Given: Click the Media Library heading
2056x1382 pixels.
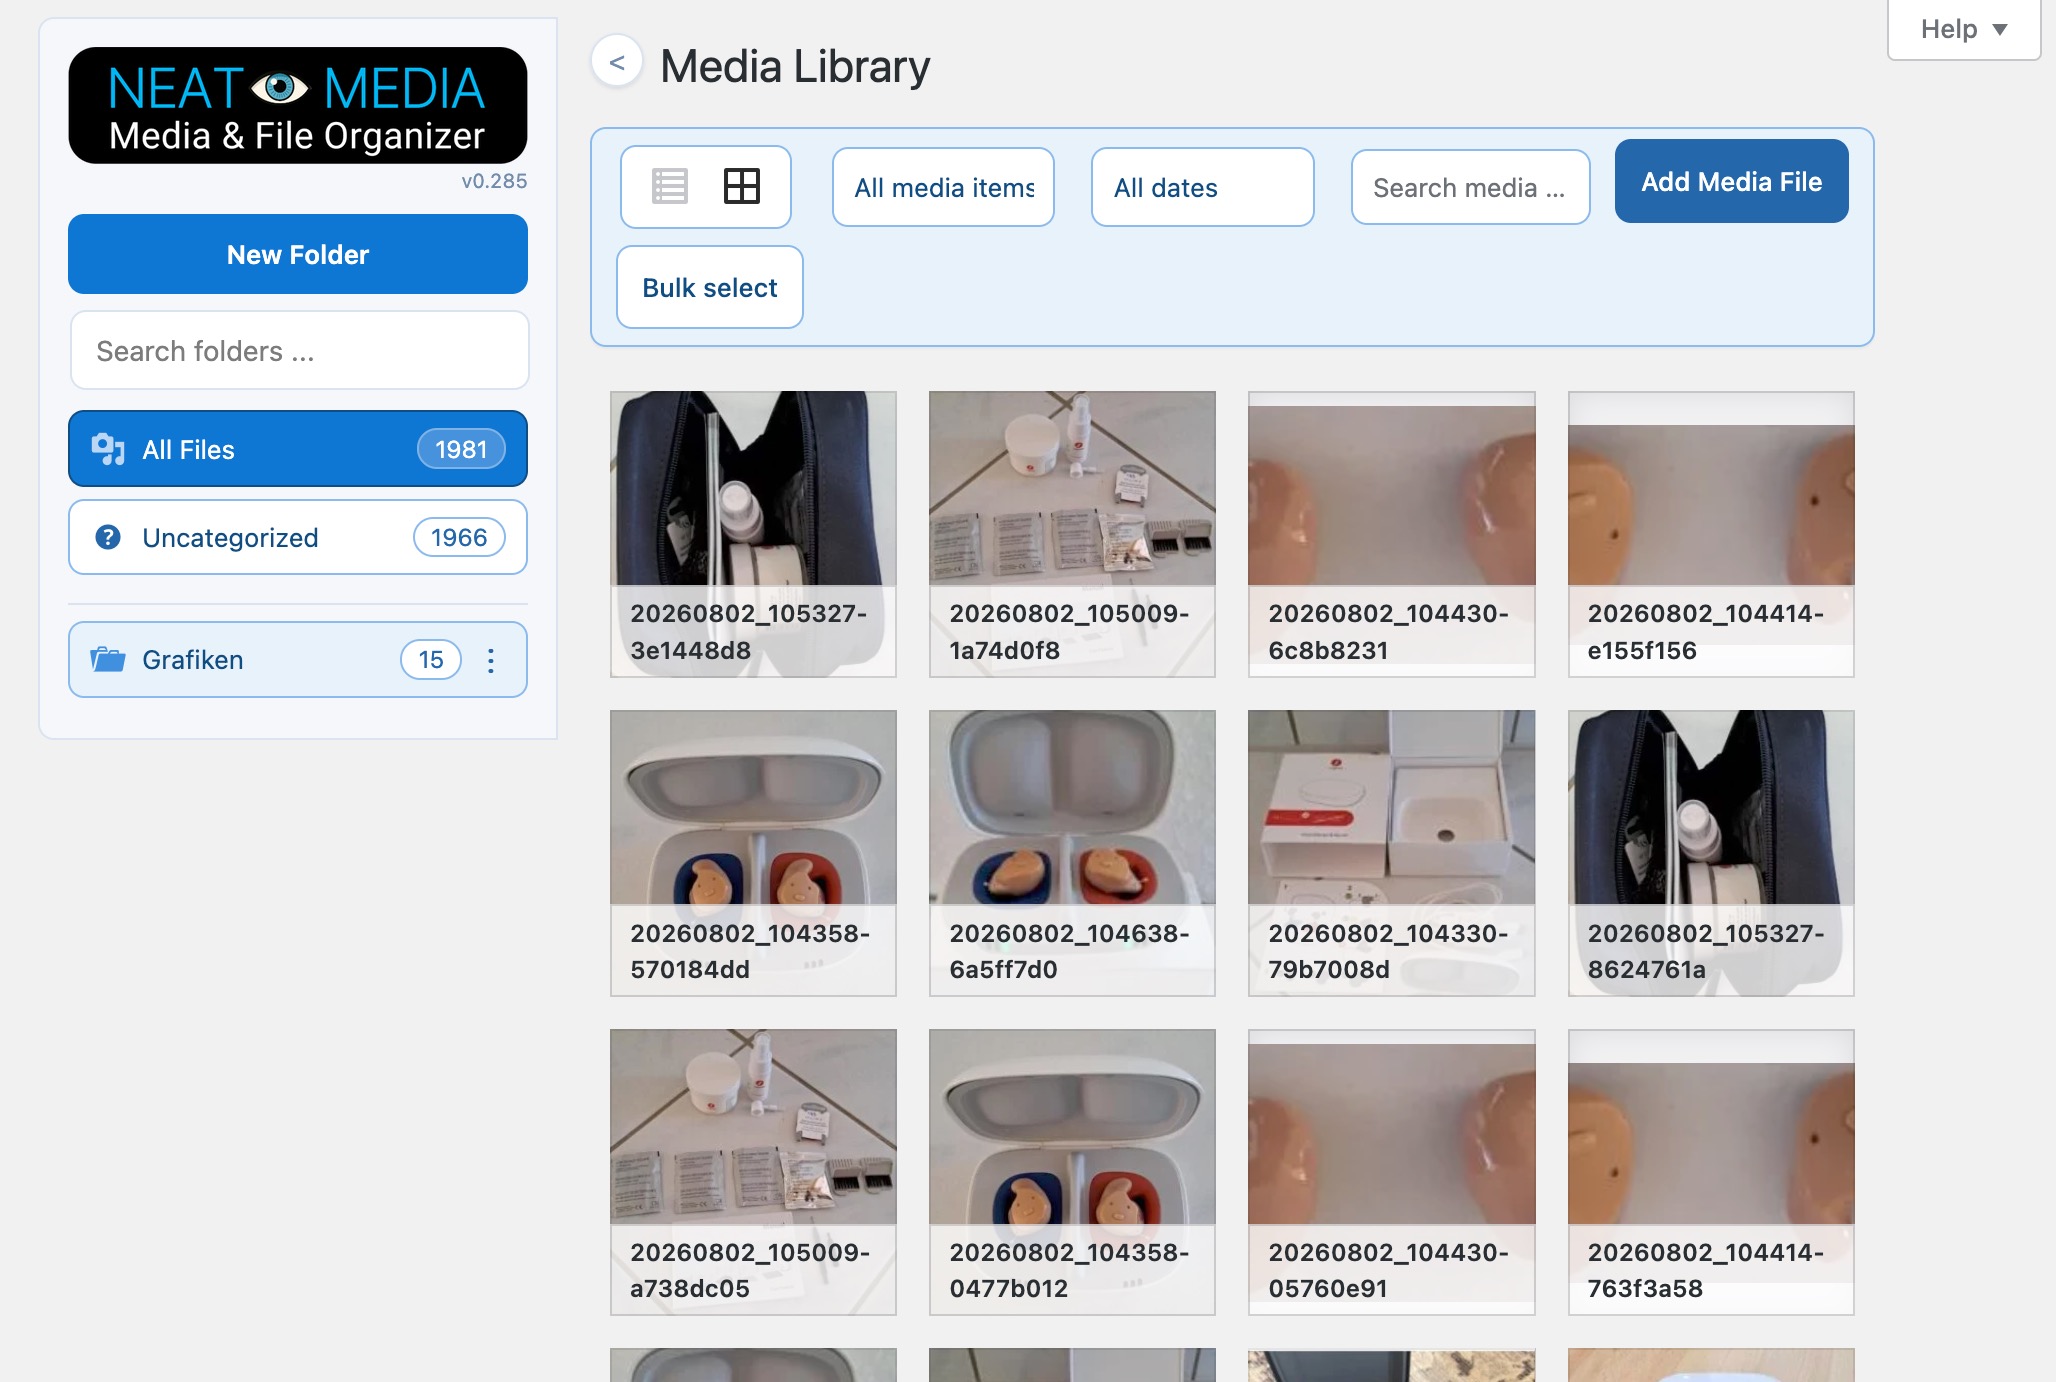Looking at the screenshot, I should click(795, 67).
